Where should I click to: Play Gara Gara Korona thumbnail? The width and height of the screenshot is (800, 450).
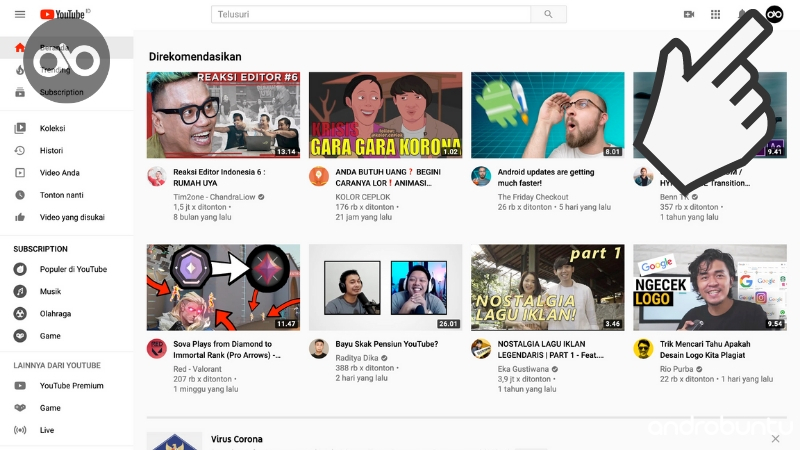tap(386, 115)
